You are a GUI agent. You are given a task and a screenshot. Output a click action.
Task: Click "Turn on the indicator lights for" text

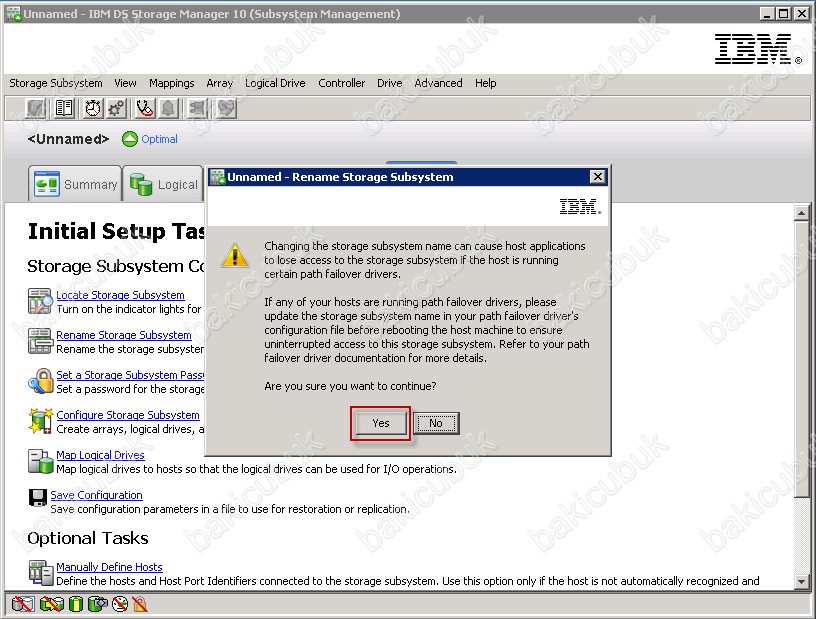(x=129, y=309)
